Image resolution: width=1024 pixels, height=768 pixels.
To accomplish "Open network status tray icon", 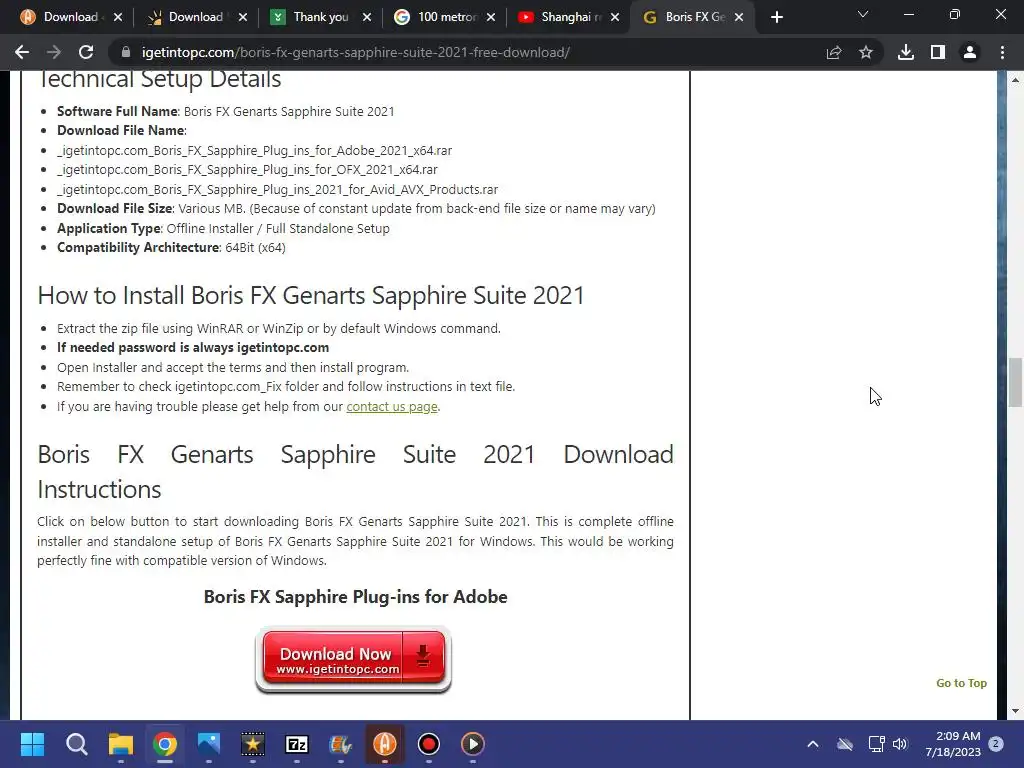I will click(876, 744).
